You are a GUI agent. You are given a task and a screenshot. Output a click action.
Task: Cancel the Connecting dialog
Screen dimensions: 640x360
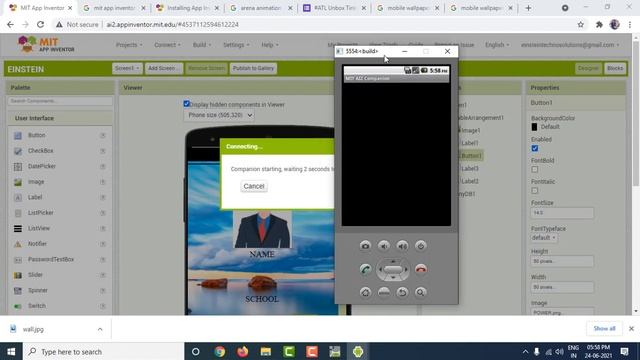[x=254, y=186]
